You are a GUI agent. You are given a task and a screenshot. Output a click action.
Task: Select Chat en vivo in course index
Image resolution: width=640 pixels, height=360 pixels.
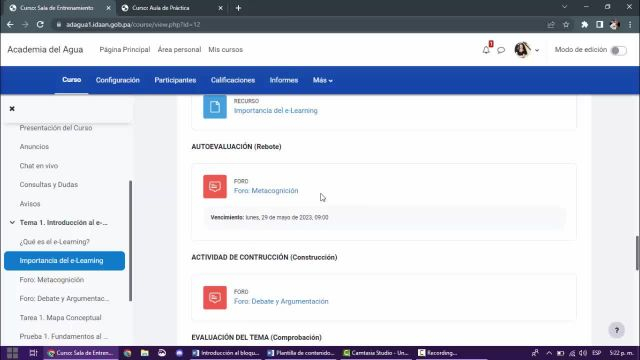point(39,166)
